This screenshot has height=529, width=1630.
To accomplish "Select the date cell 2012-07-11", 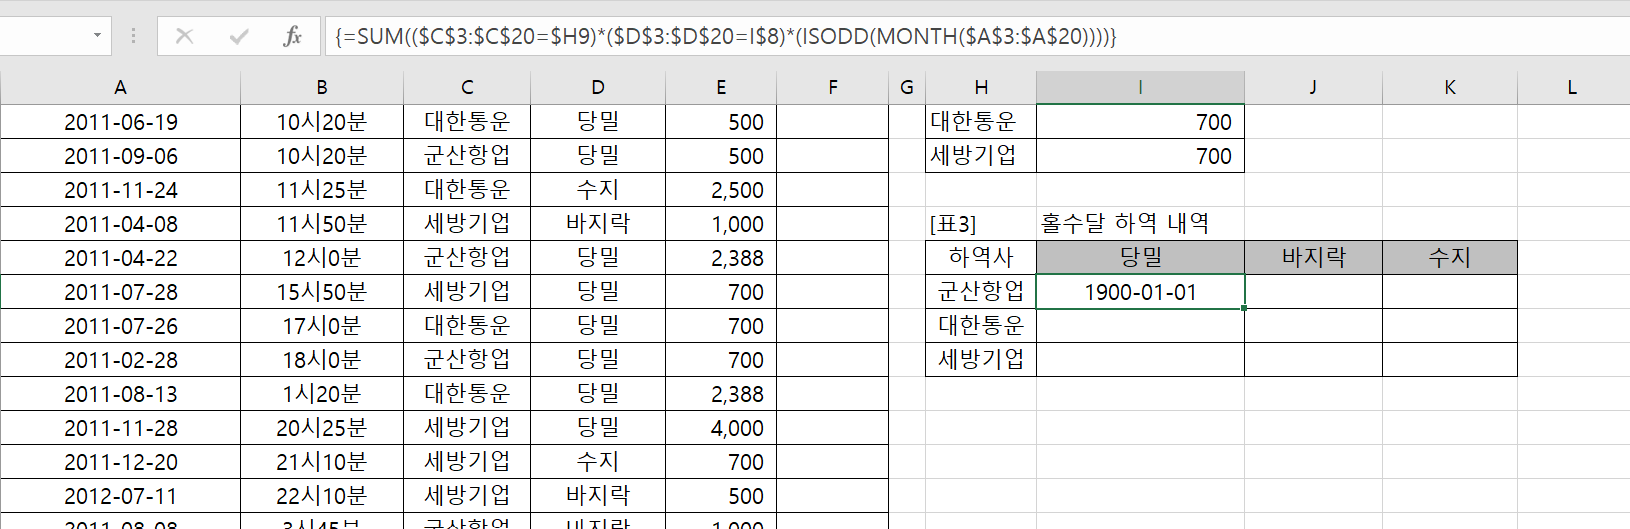I will click(x=120, y=496).
